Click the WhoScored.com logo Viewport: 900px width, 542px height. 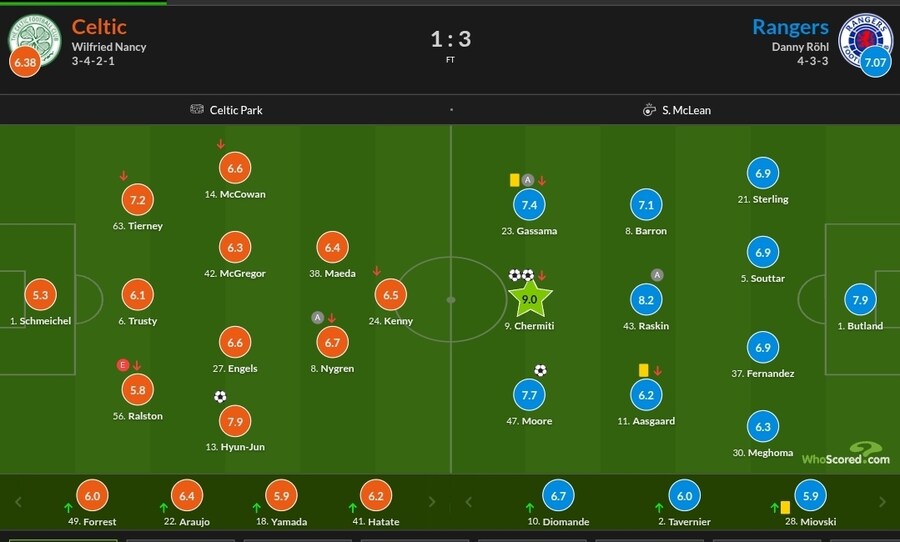click(846, 455)
